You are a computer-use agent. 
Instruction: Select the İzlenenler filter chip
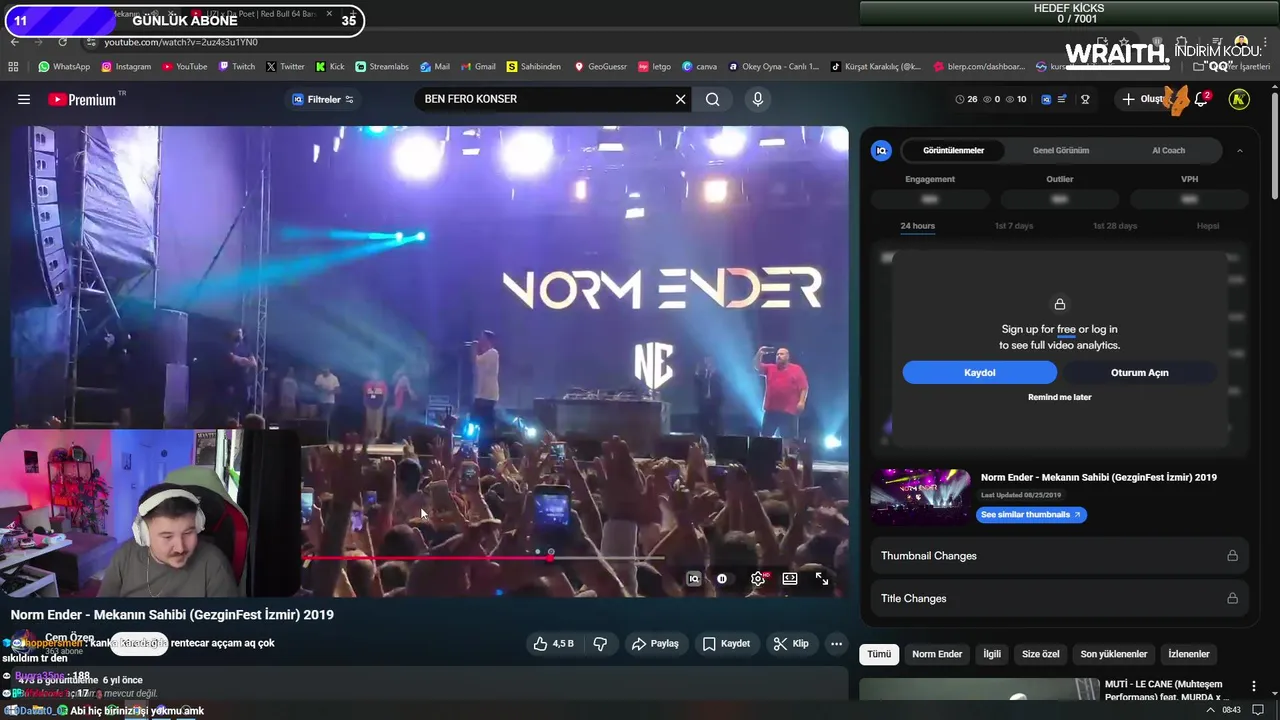click(x=1189, y=654)
